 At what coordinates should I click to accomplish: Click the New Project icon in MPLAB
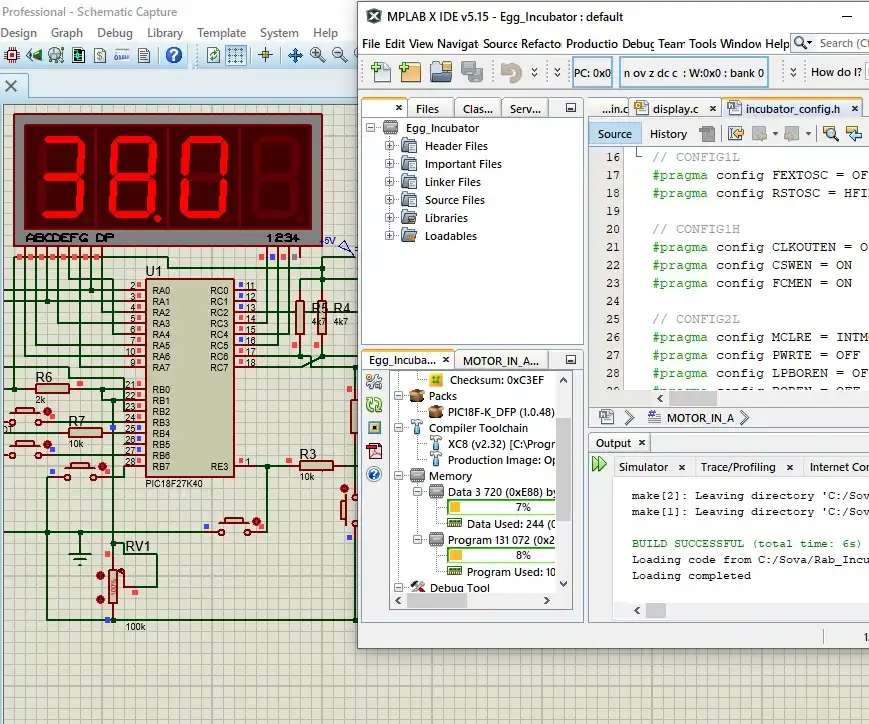click(409, 72)
